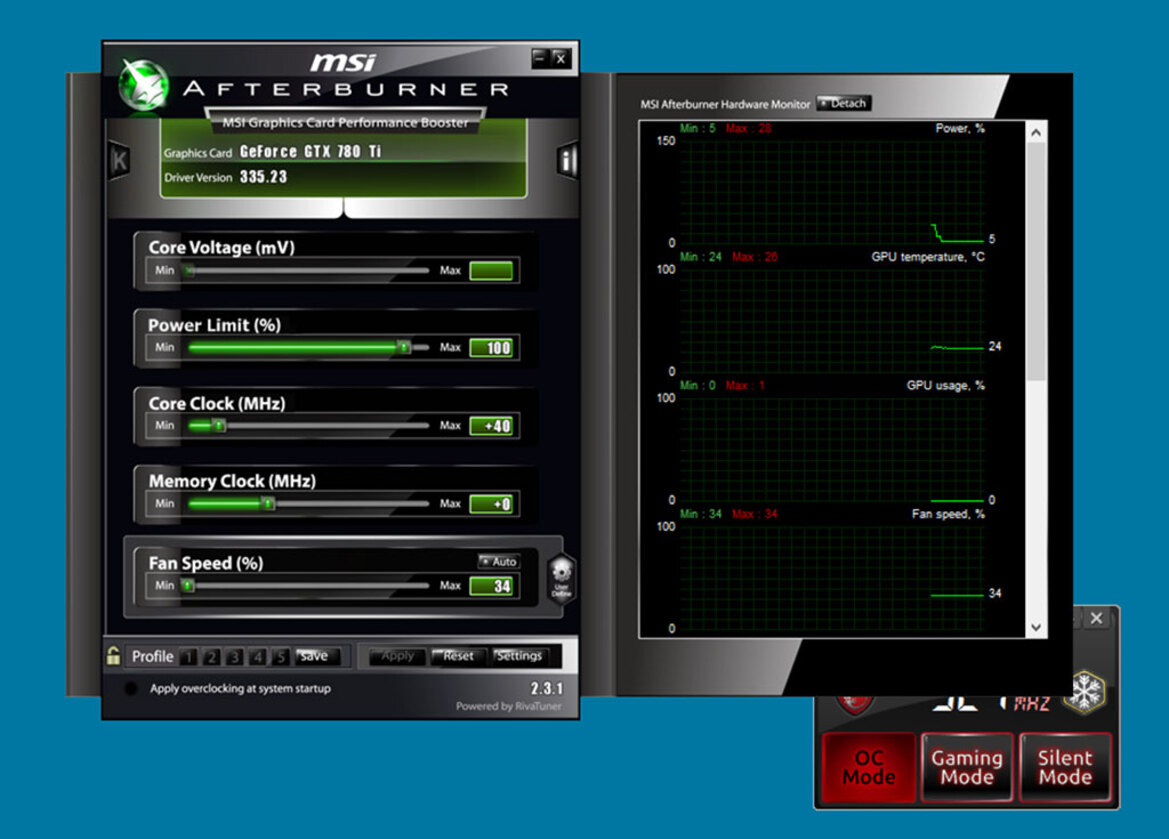Save the current profile
This screenshot has height=839, width=1169.
click(317, 656)
